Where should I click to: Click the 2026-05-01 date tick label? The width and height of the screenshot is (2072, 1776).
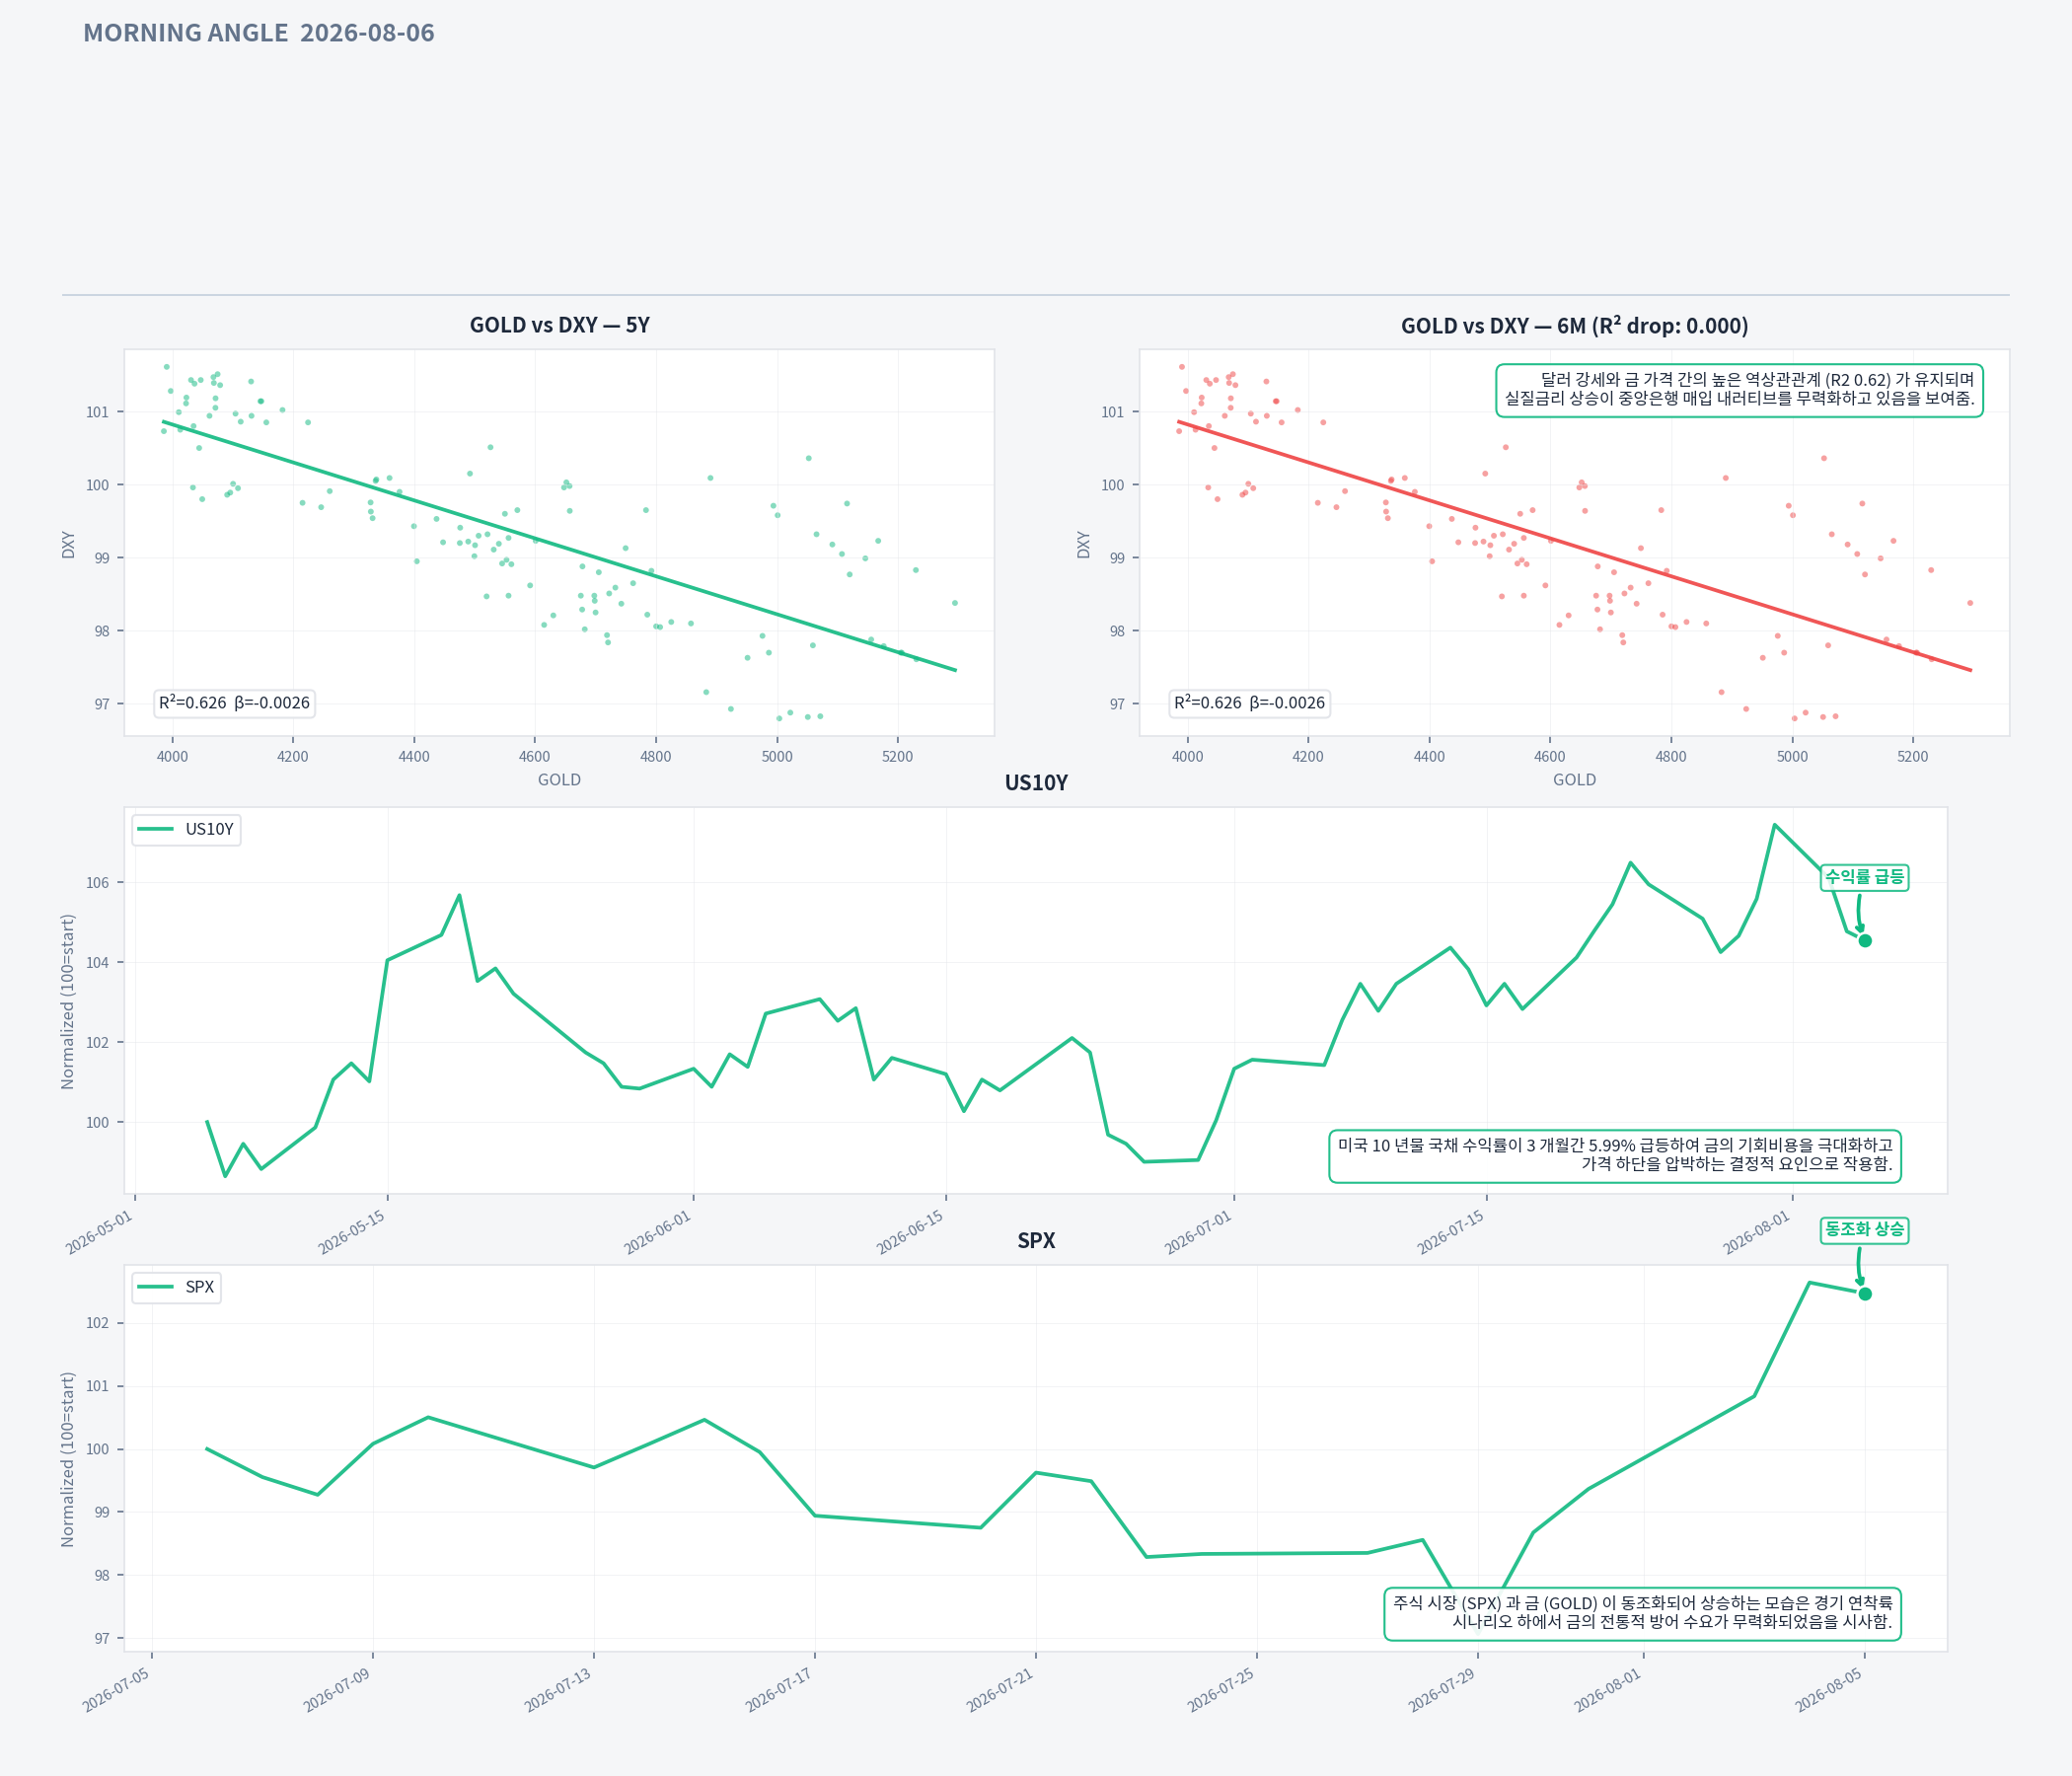[100, 1231]
